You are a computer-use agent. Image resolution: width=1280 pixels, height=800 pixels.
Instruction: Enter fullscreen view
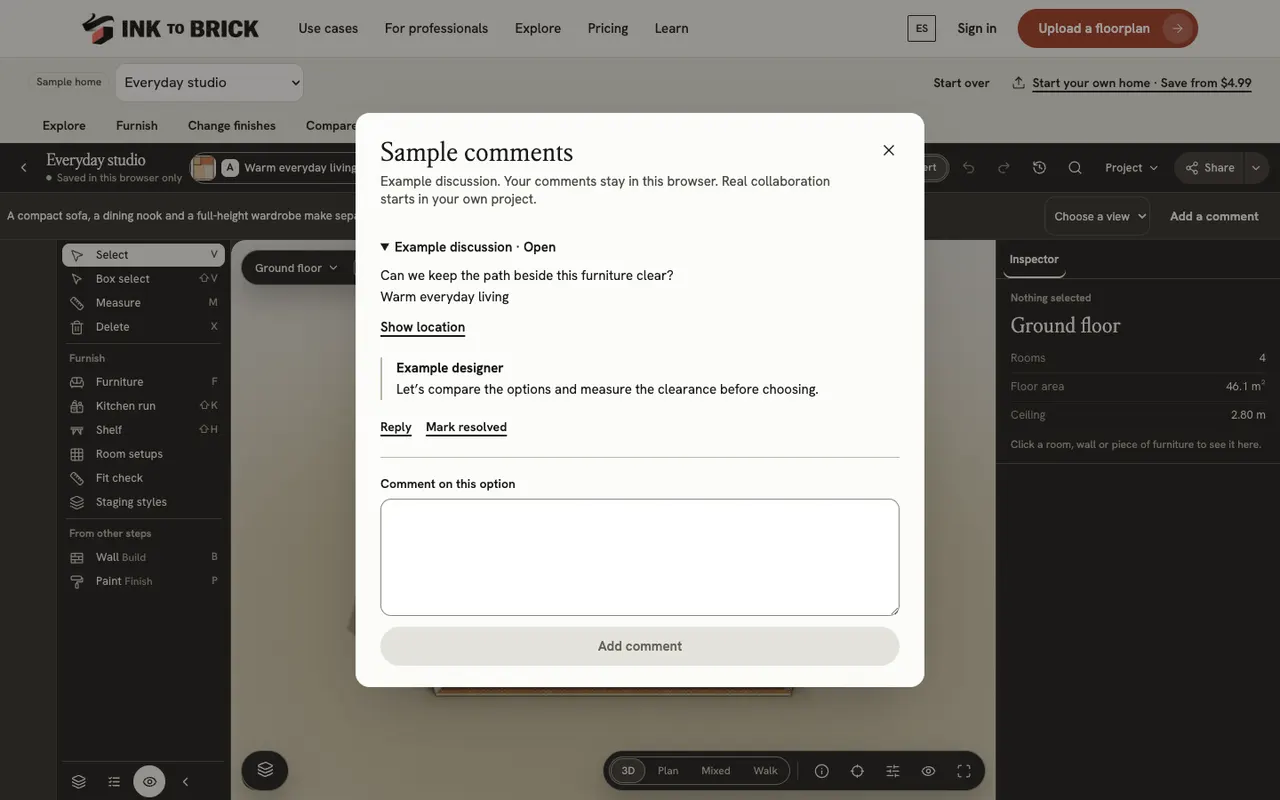click(964, 771)
